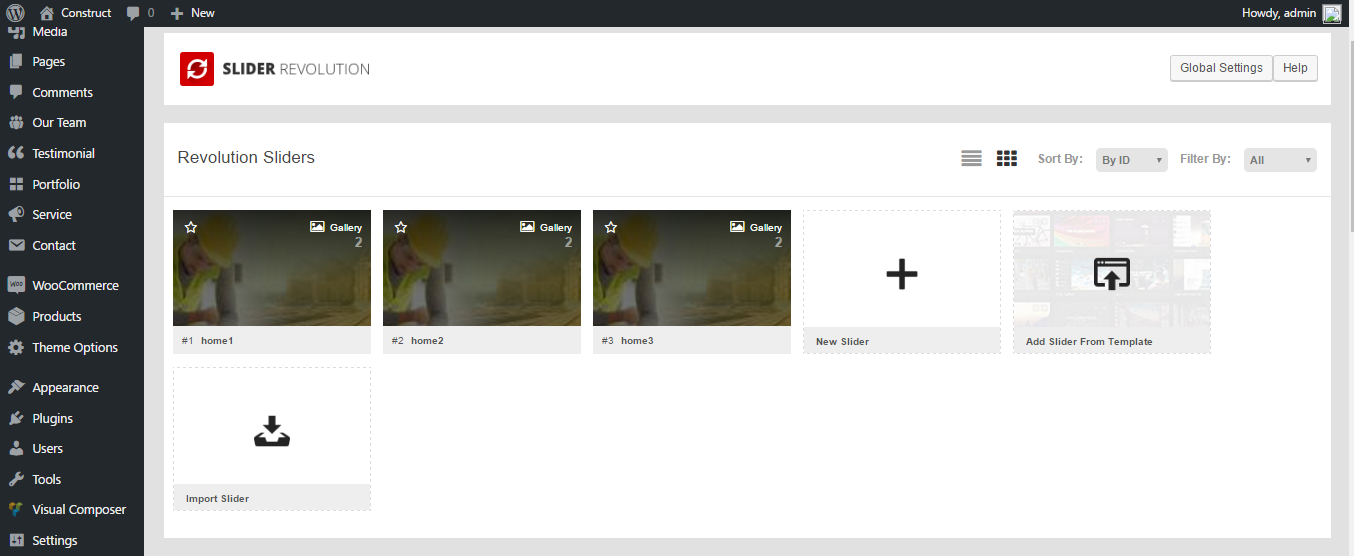The height and width of the screenshot is (556, 1354).
Task: Click the Construct site name link
Action: click(x=86, y=13)
